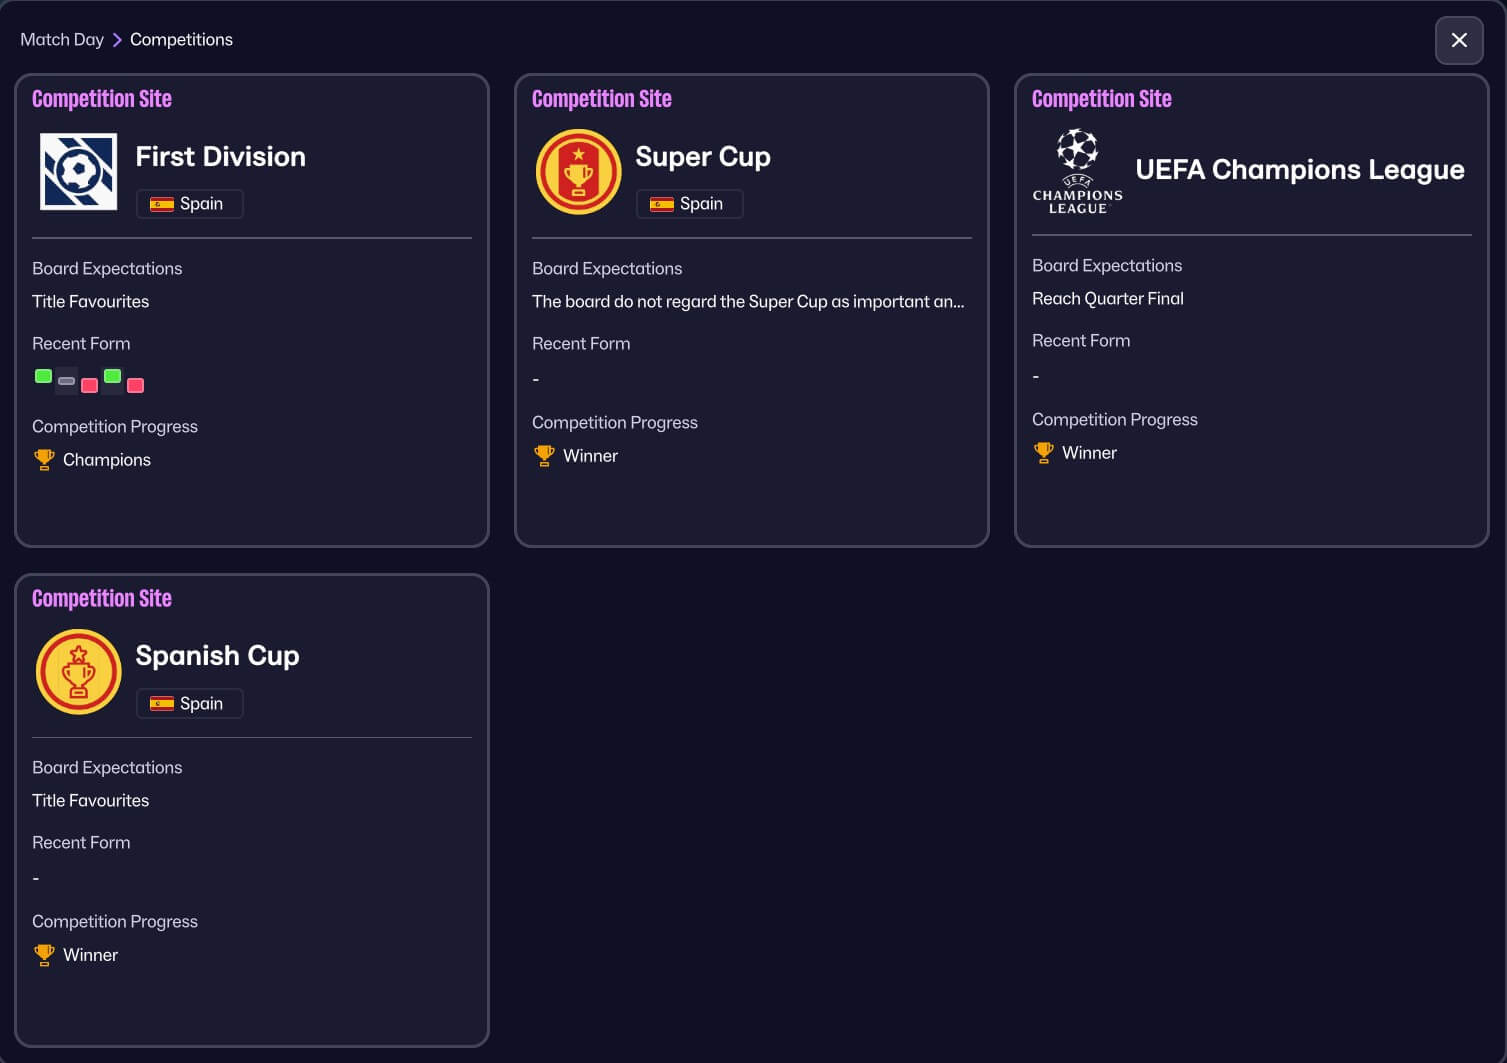Click the Super Cup trophy badge
Image resolution: width=1507 pixels, height=1063 pixels.
point(578,172)
